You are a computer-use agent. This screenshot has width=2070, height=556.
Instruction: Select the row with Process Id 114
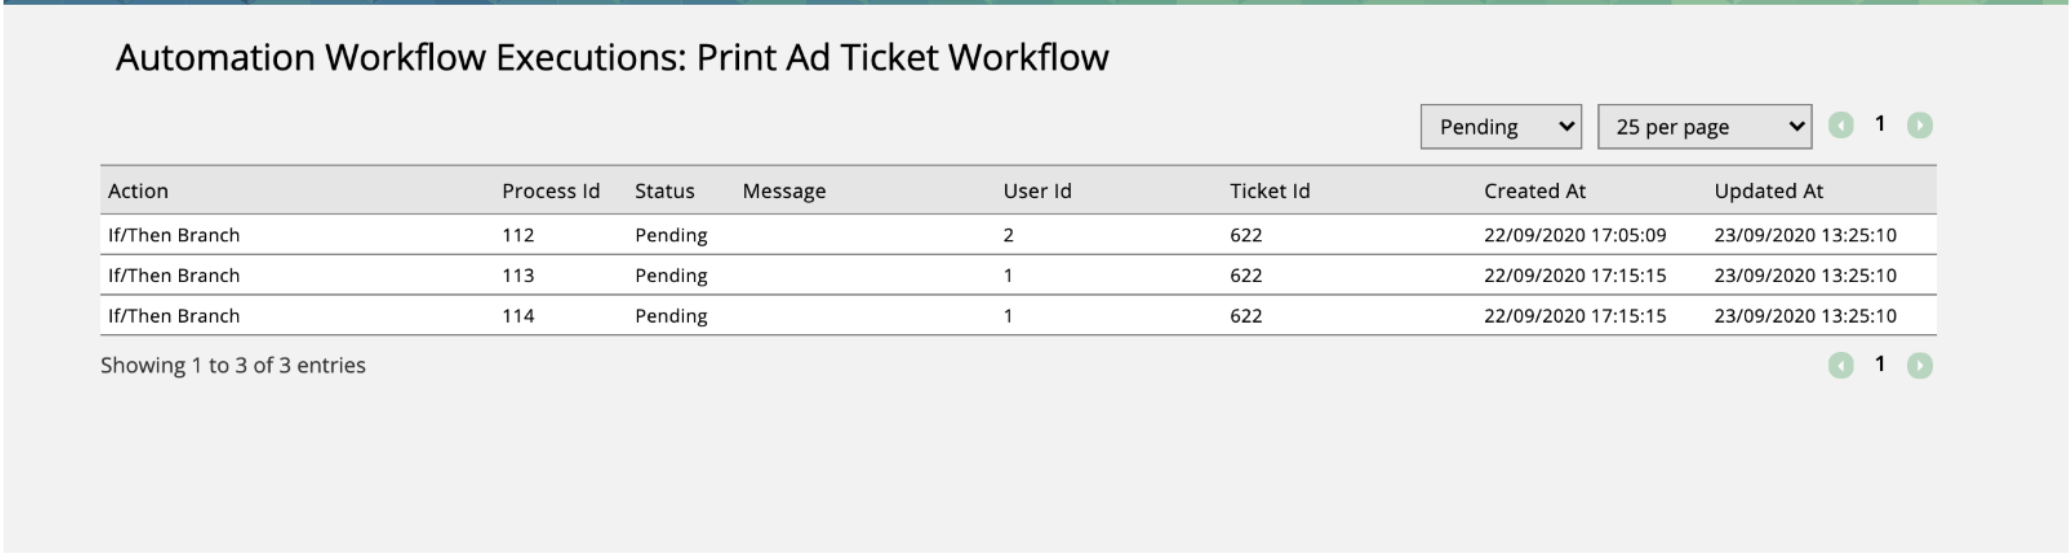1018,315
